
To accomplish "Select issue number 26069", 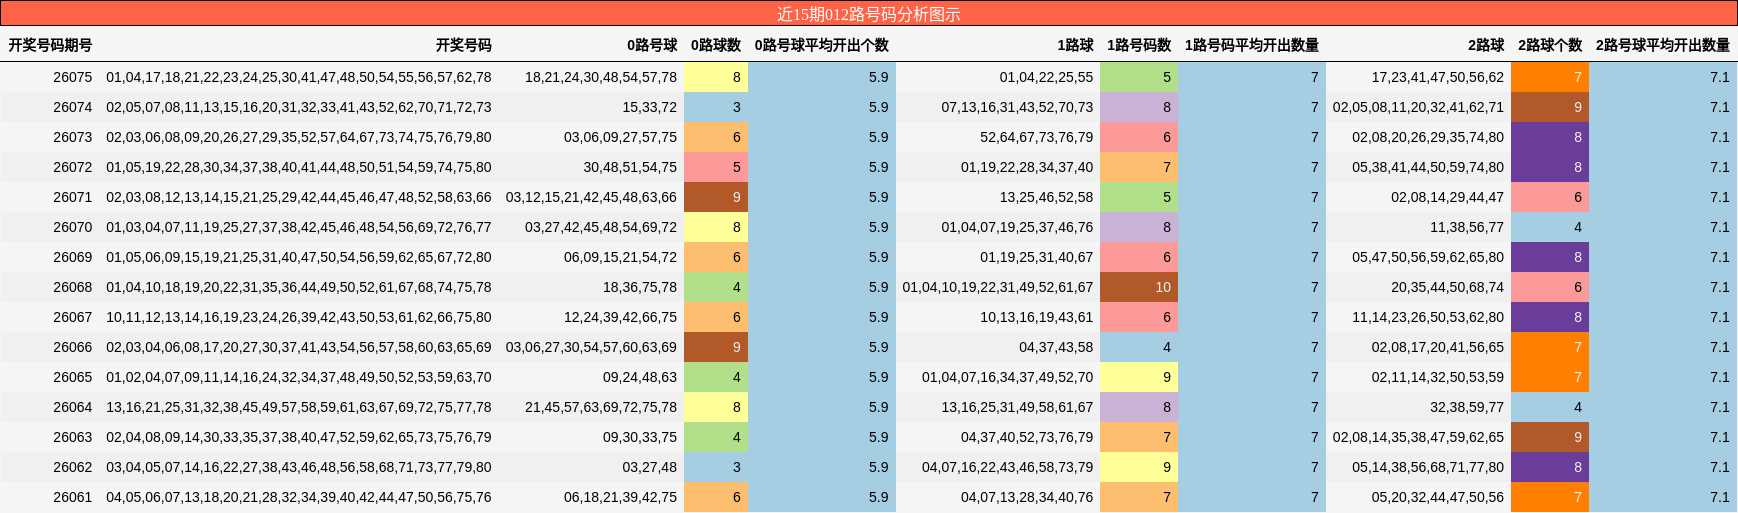I will pyautogui.click(x=72, y=257).
